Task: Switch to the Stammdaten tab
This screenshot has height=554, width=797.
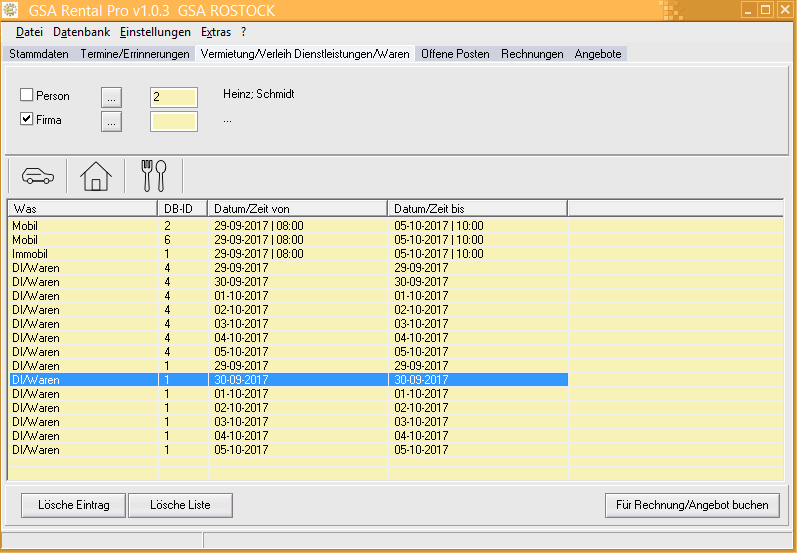Action: coord(39,54)
